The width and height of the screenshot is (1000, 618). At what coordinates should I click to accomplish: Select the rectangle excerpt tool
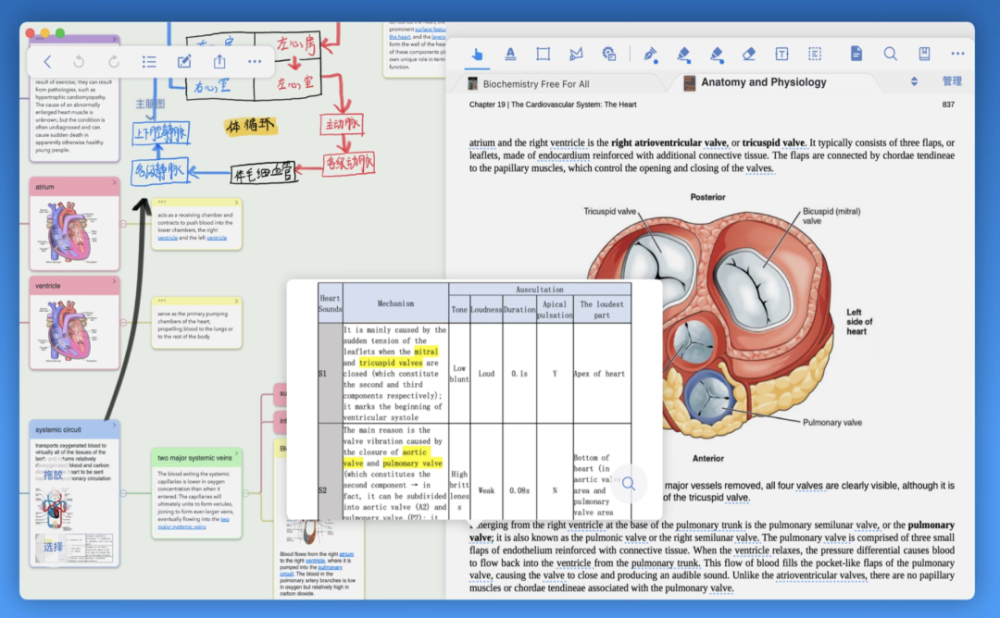click(x=543, y=54)
